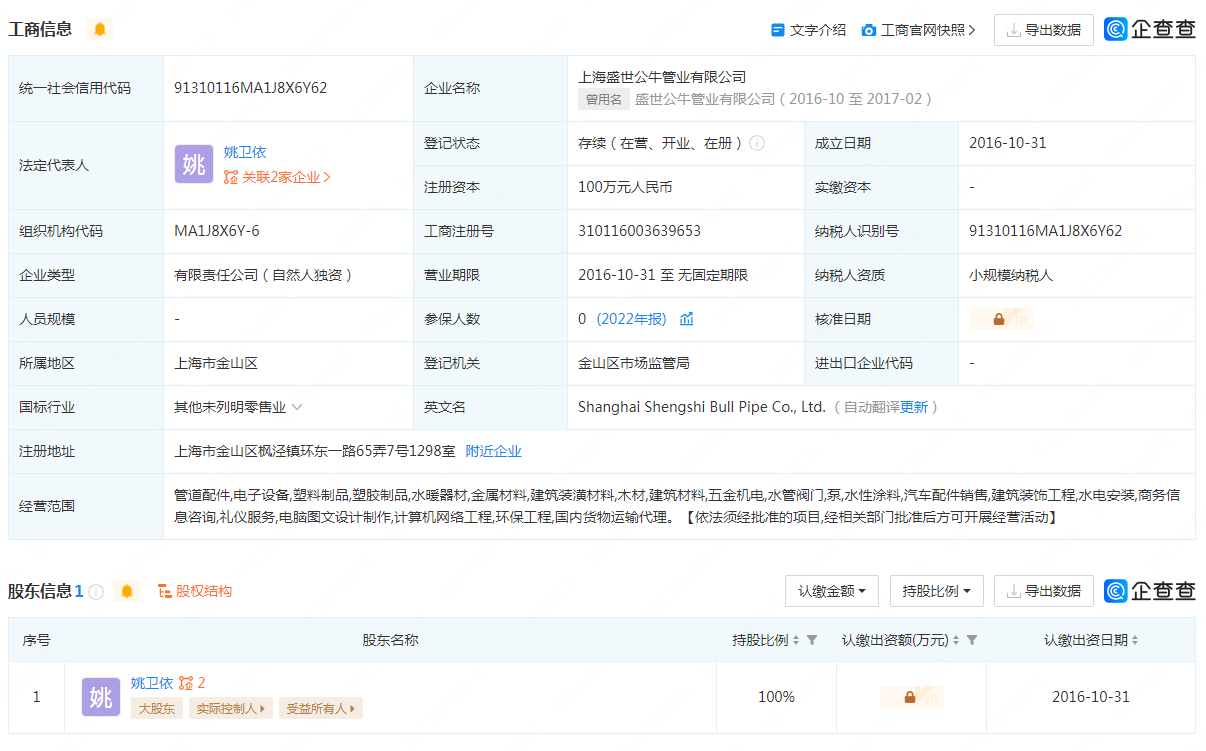Click the 经营范围 description text

pyautogui.click(x=677, y=506)
